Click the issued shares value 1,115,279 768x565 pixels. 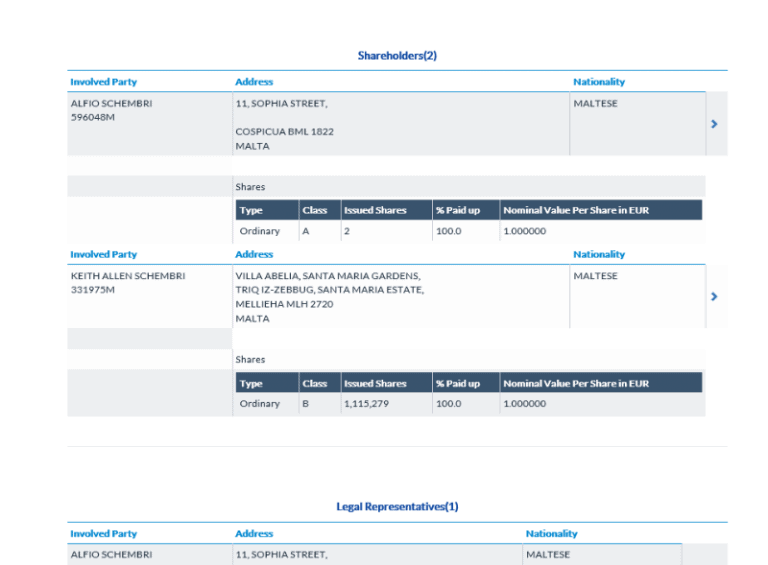click(x=364, y=404)
